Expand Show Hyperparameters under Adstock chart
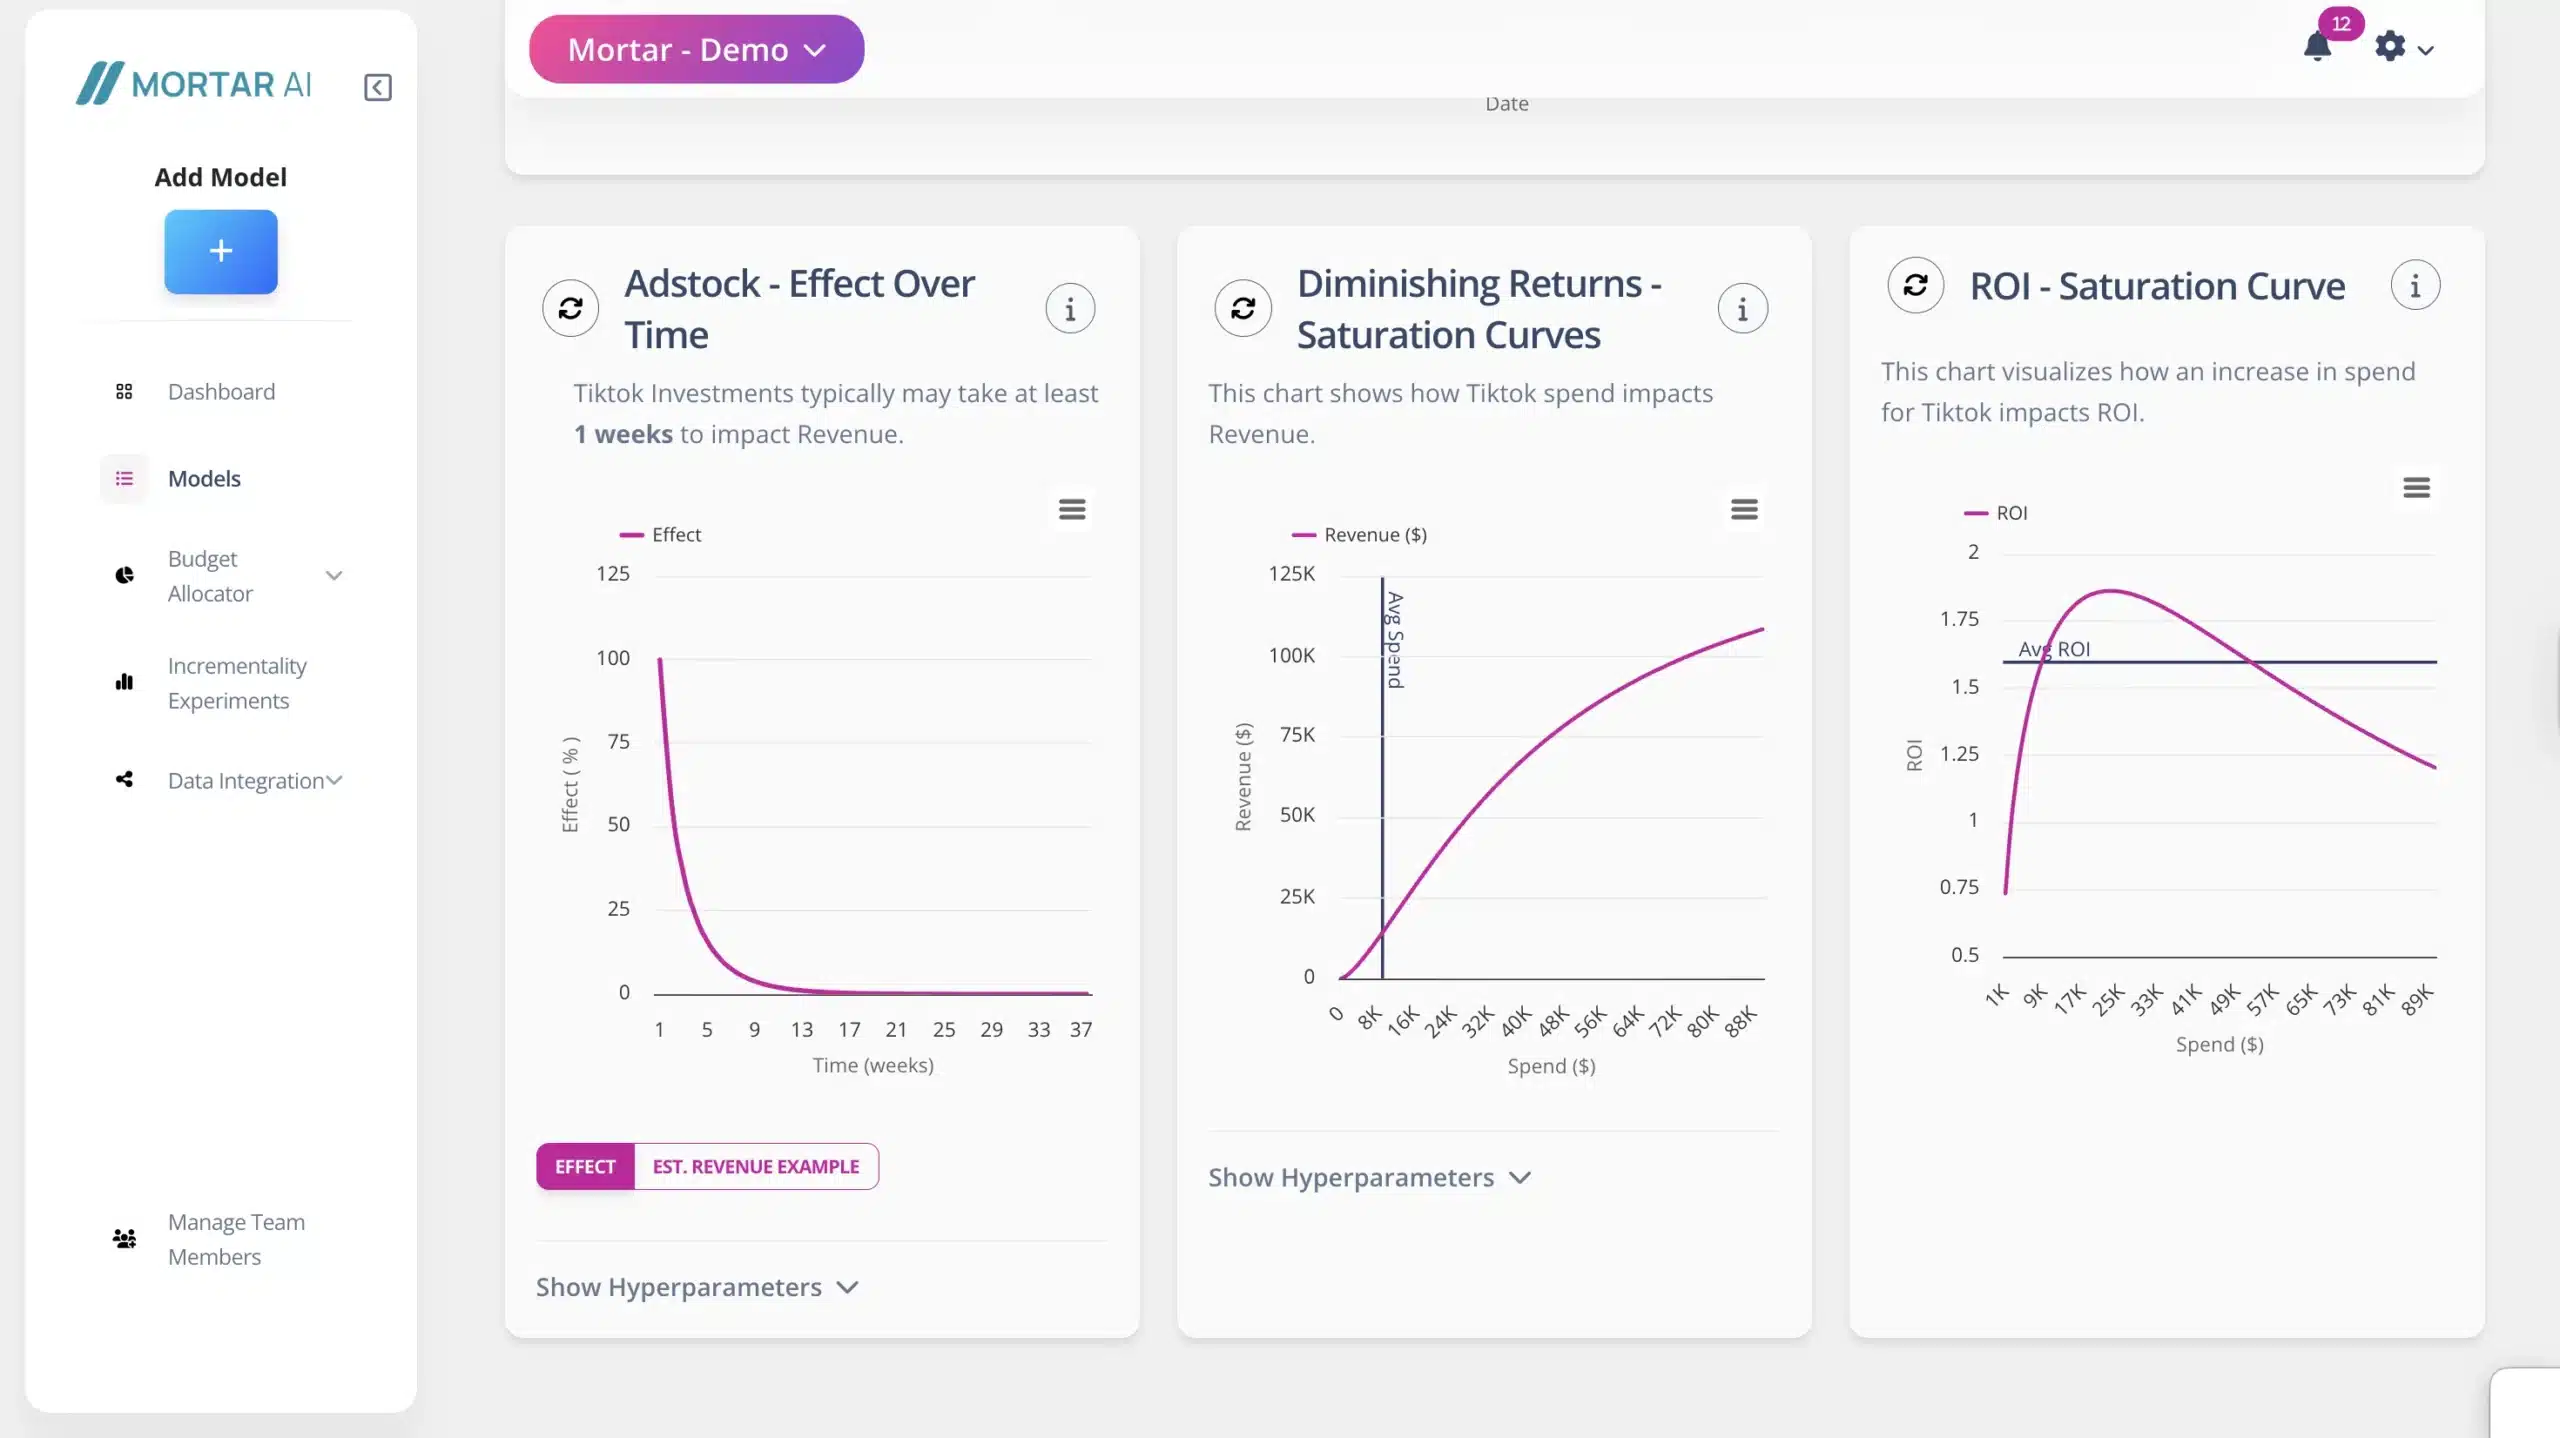Screen dimensions: 2560x1438 697,1287
